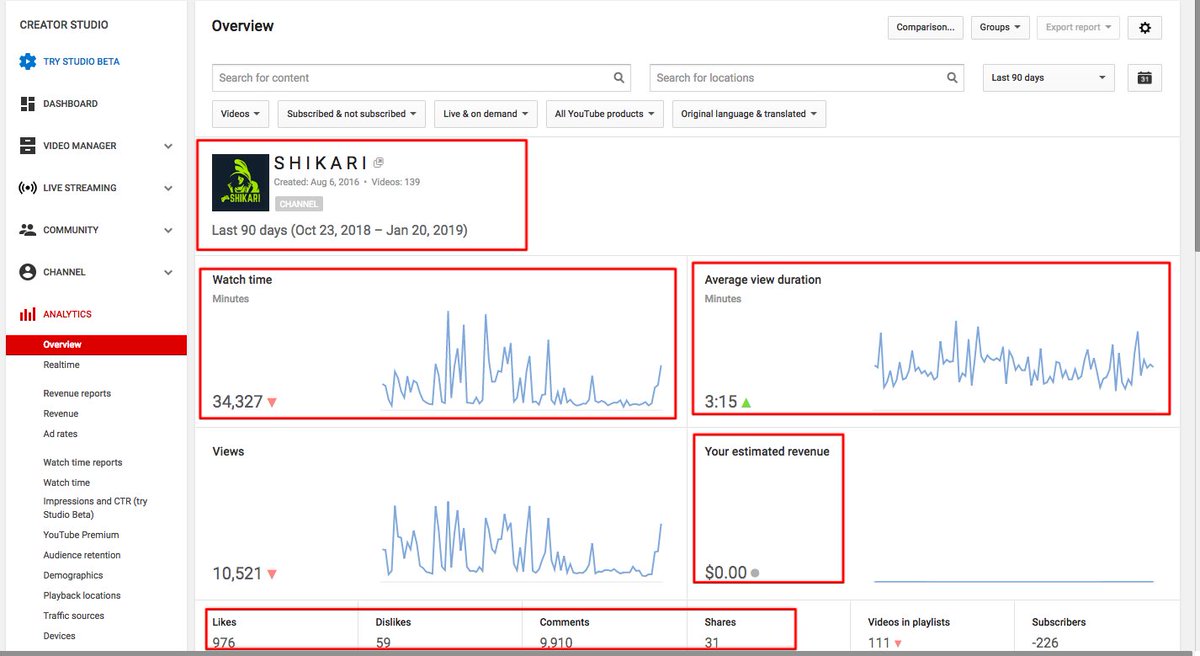This screenshot has height=656, width=1200.
Task: Expand the Community section chevron
Action: pos(168,230)
